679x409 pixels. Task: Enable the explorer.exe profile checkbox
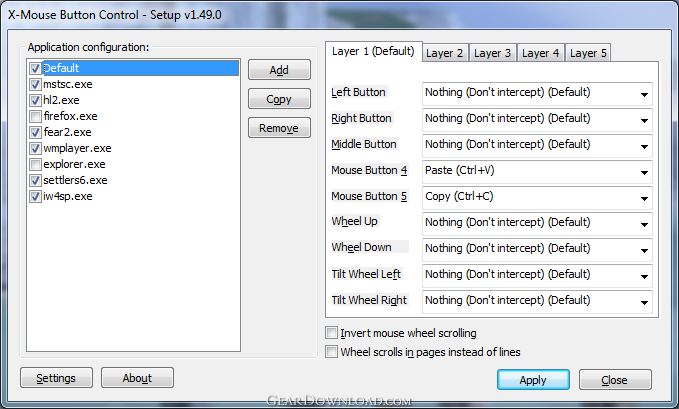(x=35, y=164)
